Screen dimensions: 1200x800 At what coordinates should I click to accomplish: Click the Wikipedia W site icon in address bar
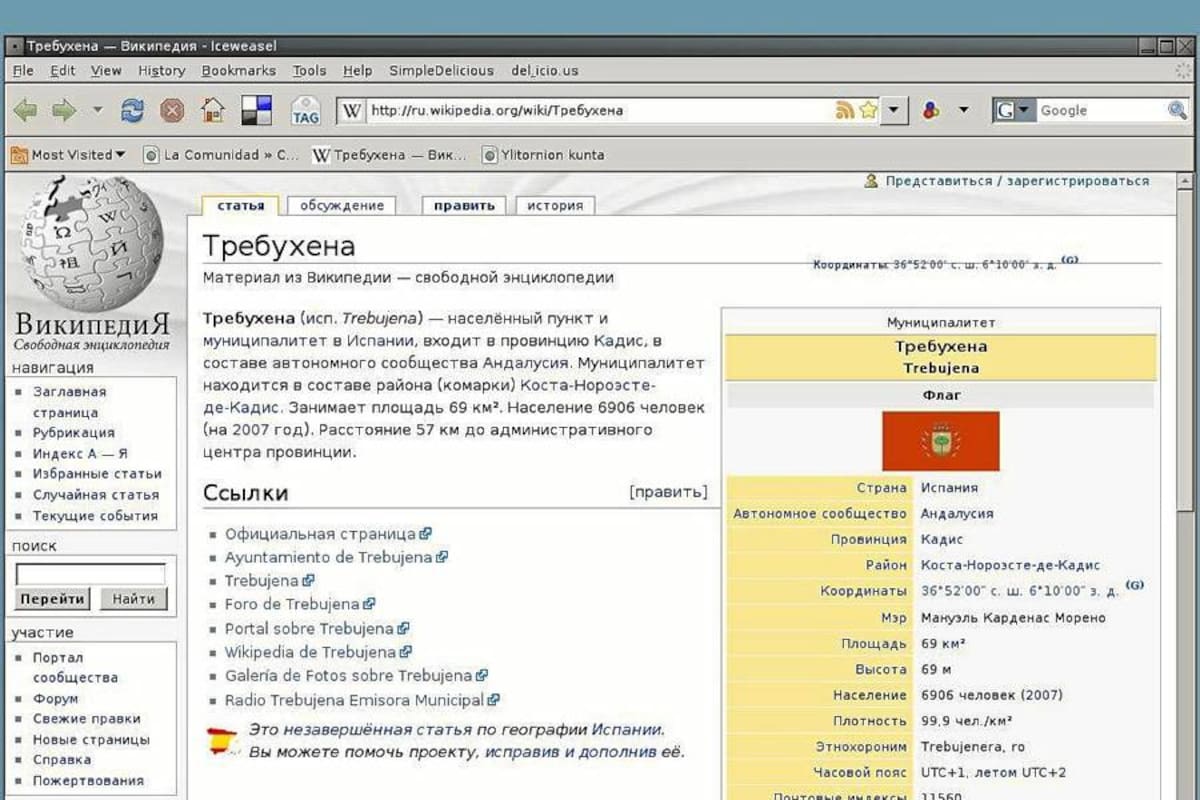click(352, 110)
